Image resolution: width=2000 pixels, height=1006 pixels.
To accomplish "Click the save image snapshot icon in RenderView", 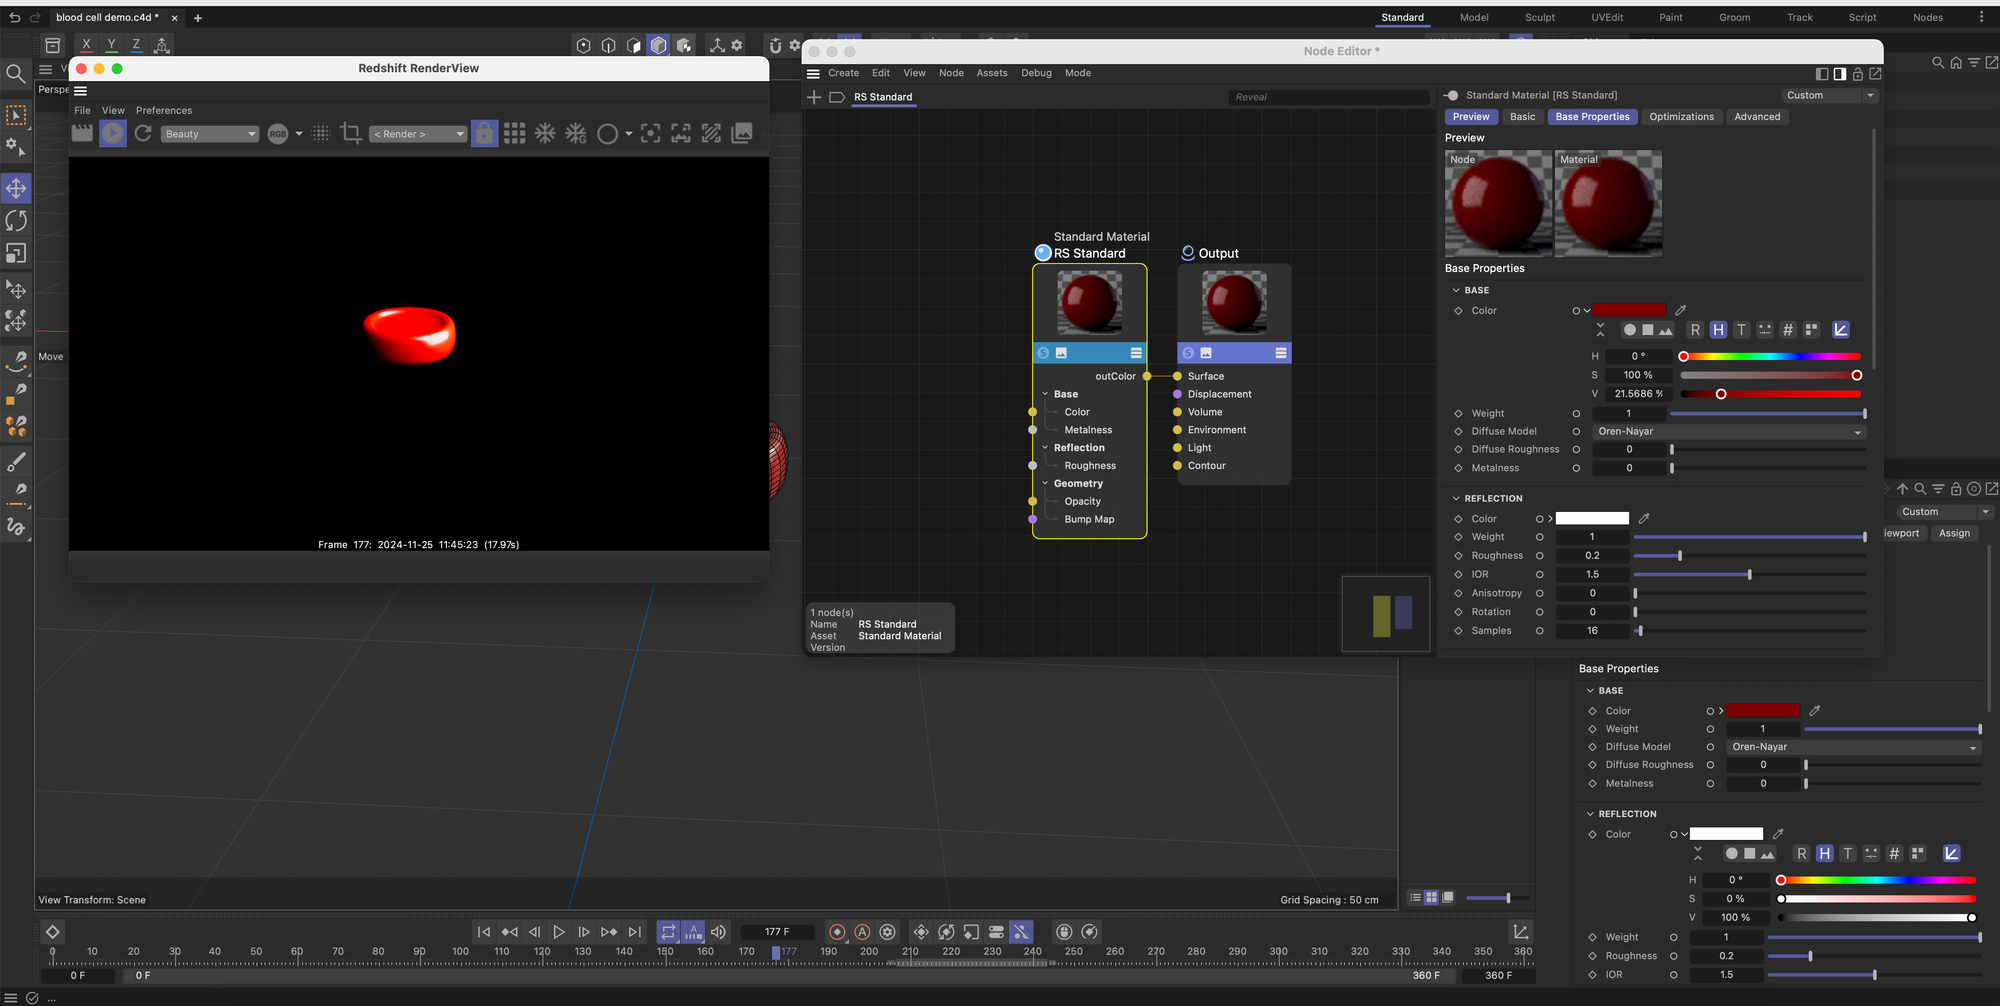I will pyautogui.click(x=742, y=133).
